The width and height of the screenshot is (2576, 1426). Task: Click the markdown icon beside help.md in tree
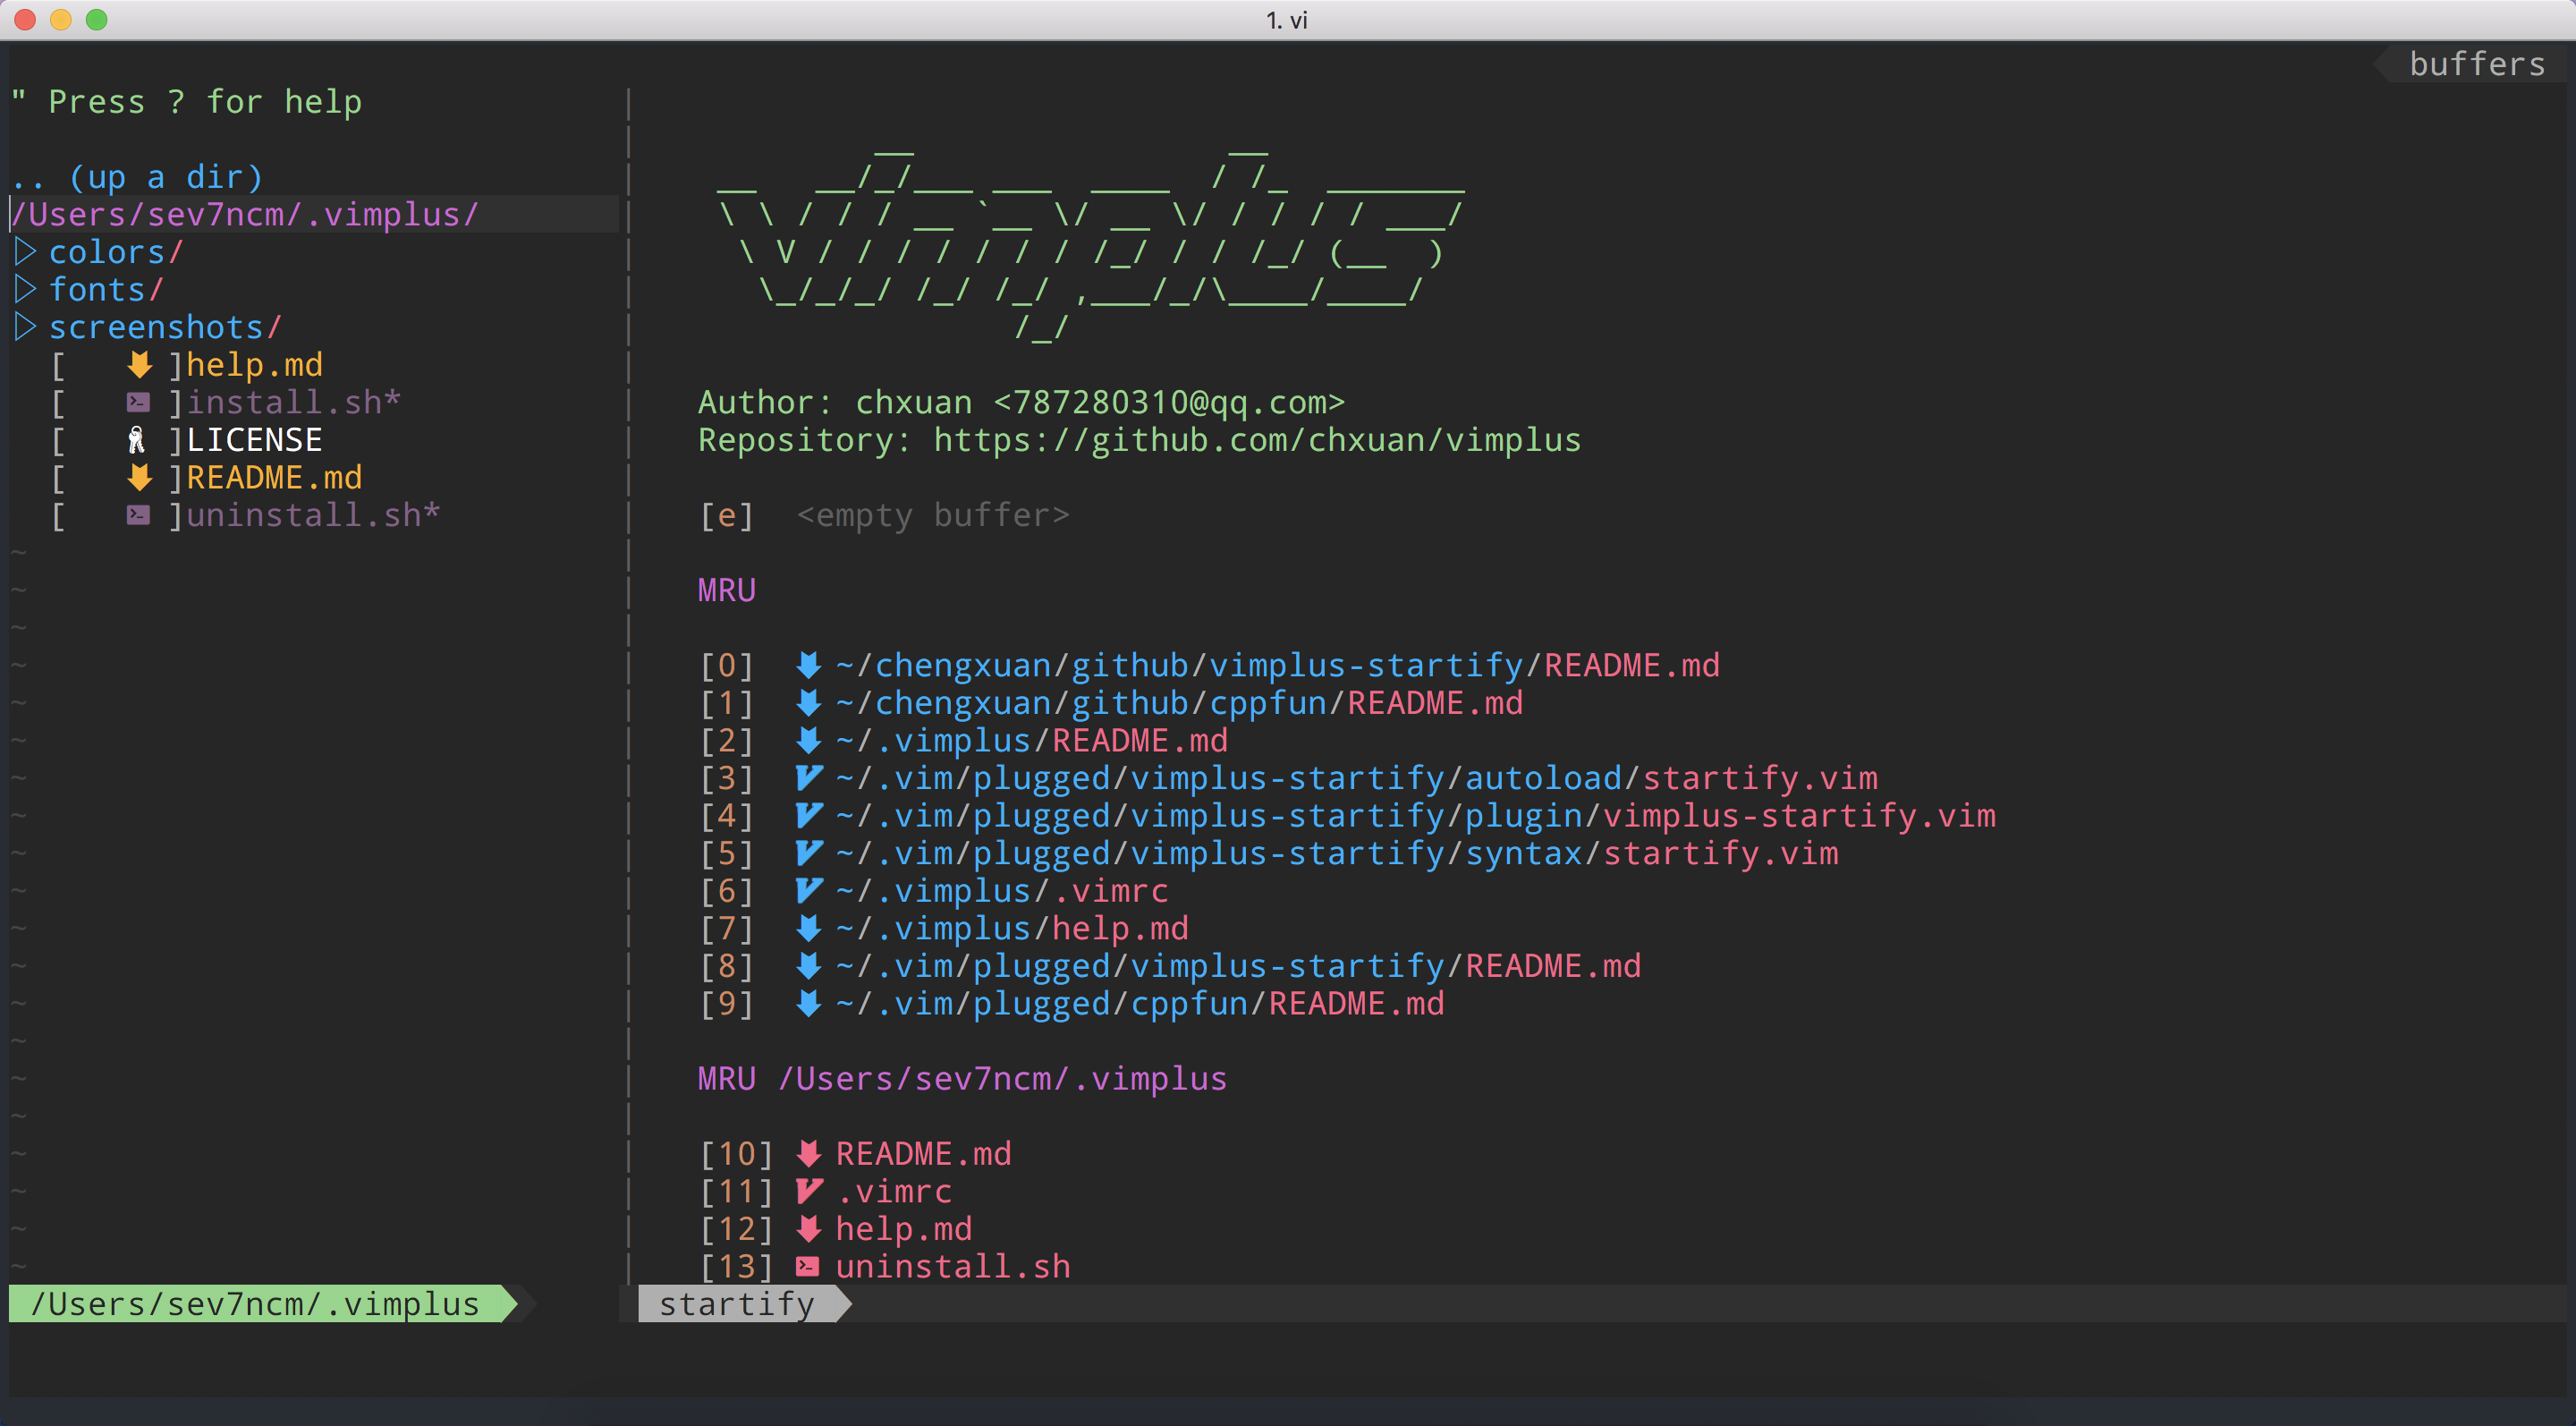(x=139, y=365)
